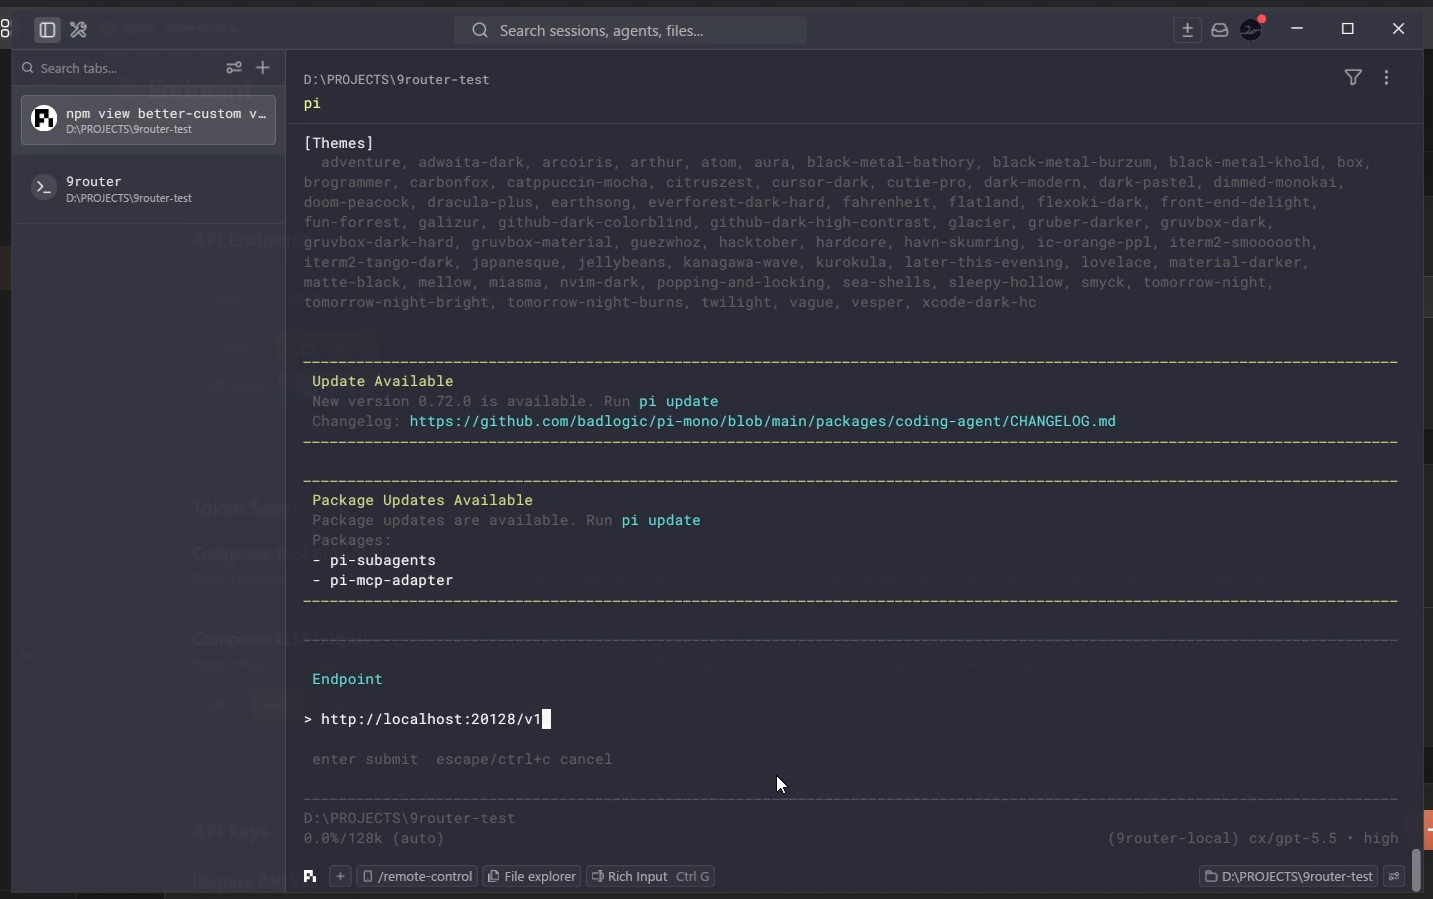
Task: Click 'enter submit escape/ctrl+c cancel' hint
Action: click(462, 760)
